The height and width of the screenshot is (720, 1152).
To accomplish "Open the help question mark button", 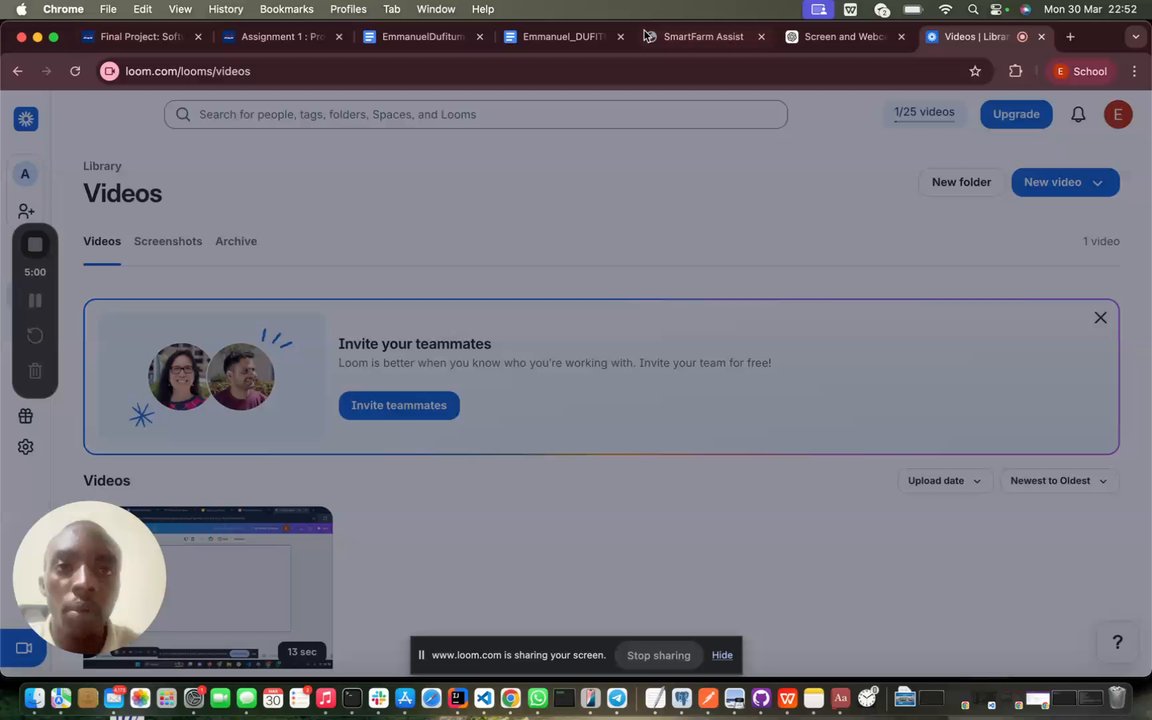I will (x=1117, y=642).
